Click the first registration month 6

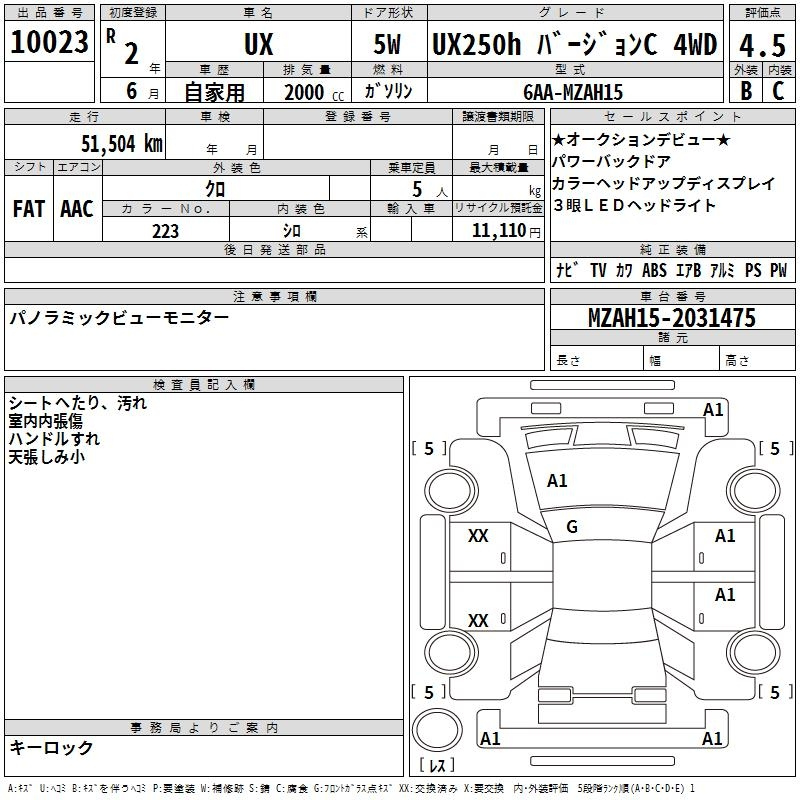(132, 91)
